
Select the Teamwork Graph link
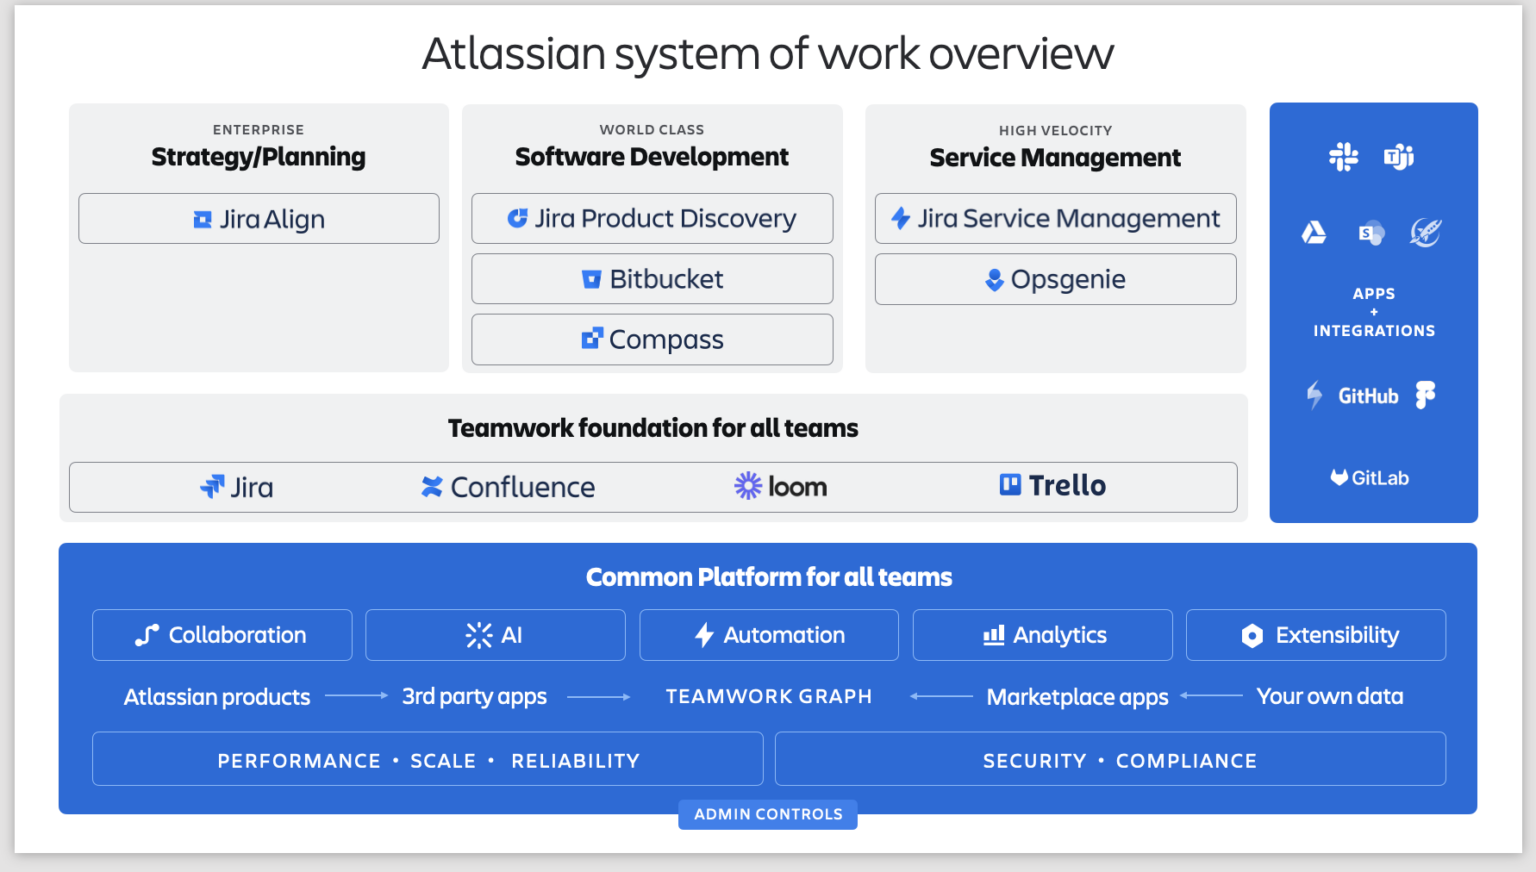tap(768, 696)
